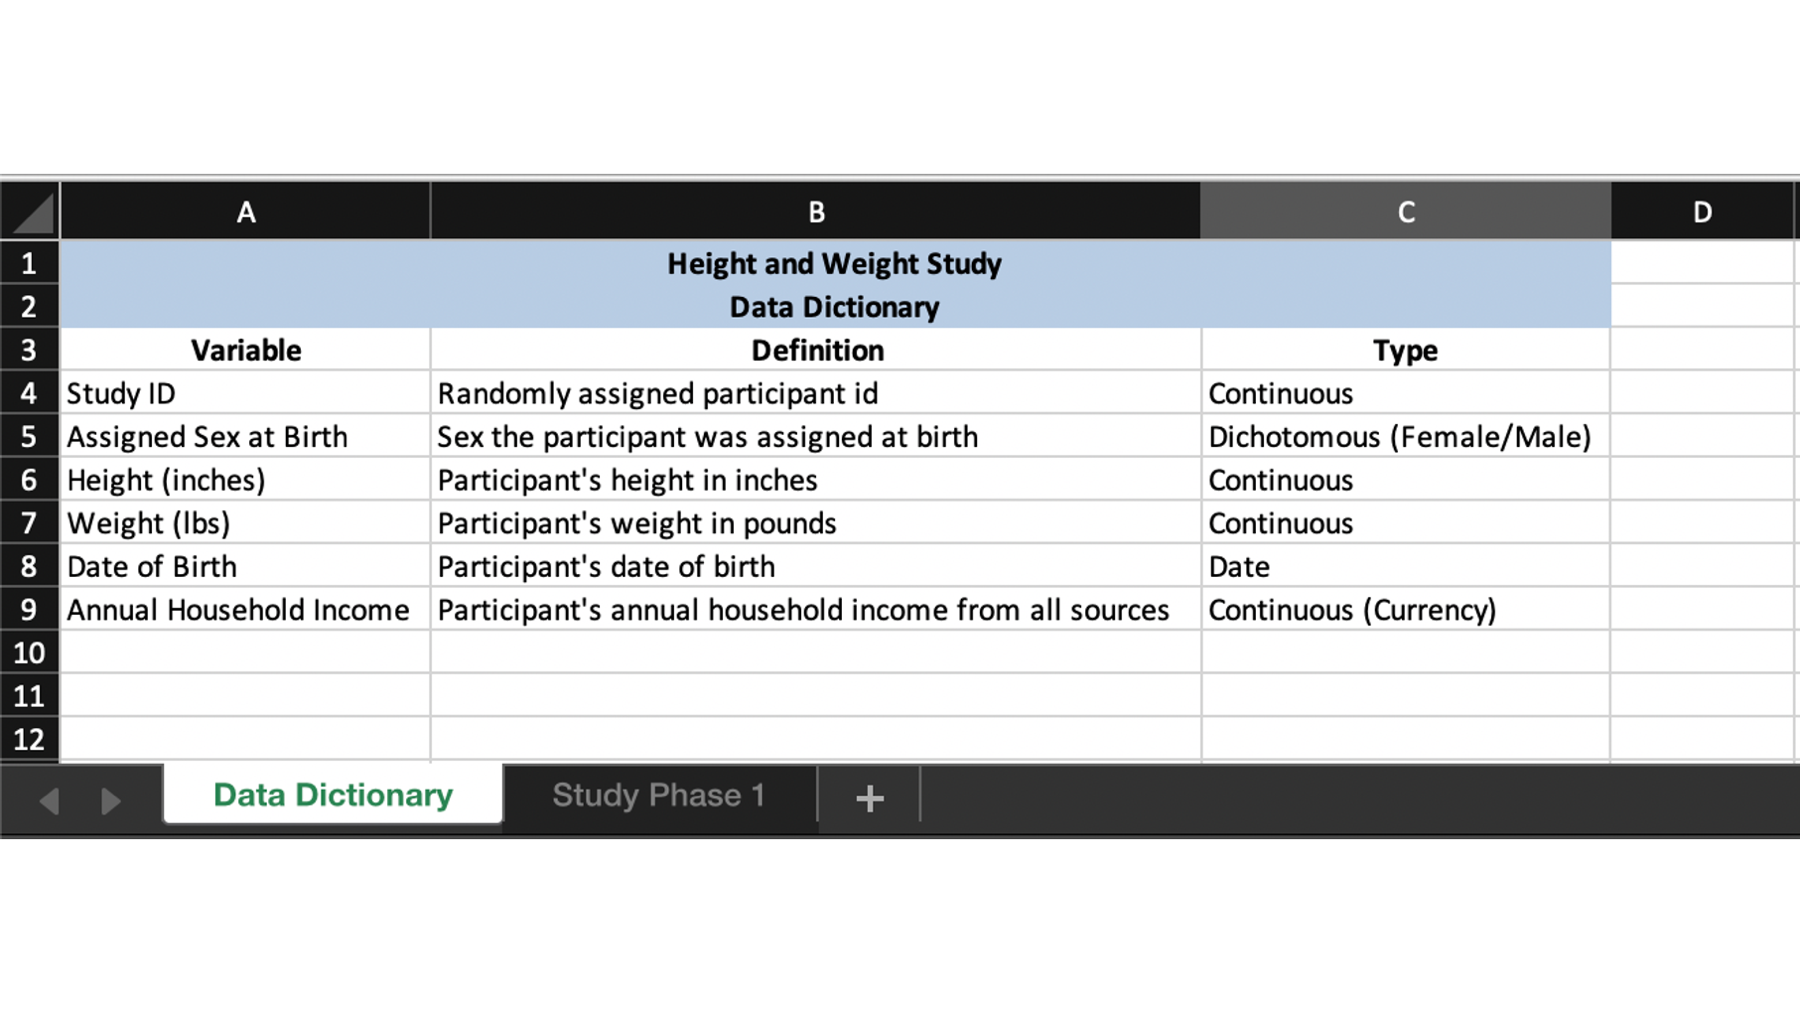Select the Annual Household Income cell
Viewport: 1800px width, 1013px height.
[246, 609]
